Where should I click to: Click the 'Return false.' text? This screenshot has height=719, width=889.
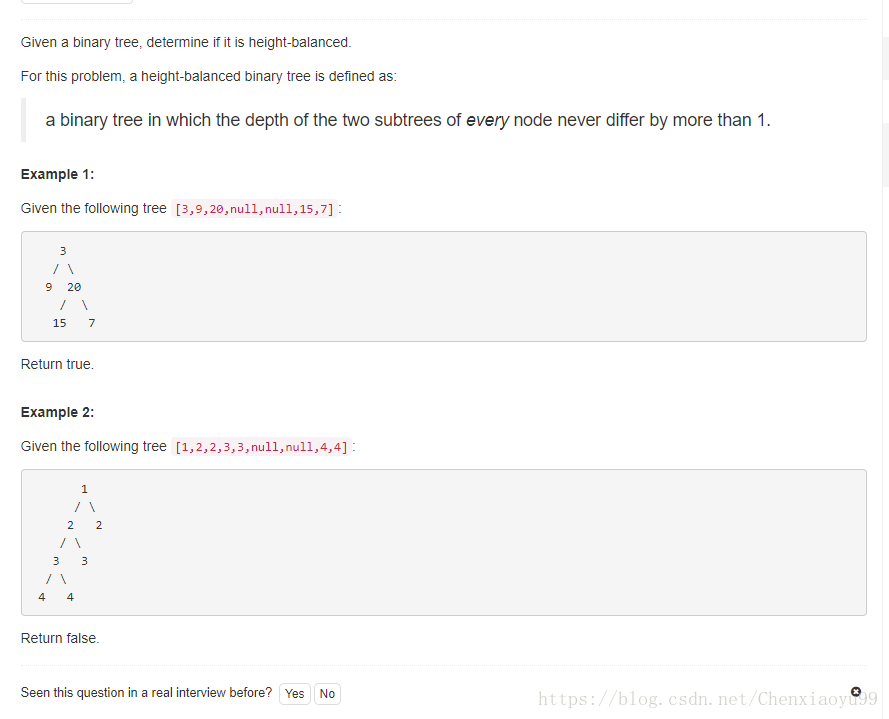point(60,638)
